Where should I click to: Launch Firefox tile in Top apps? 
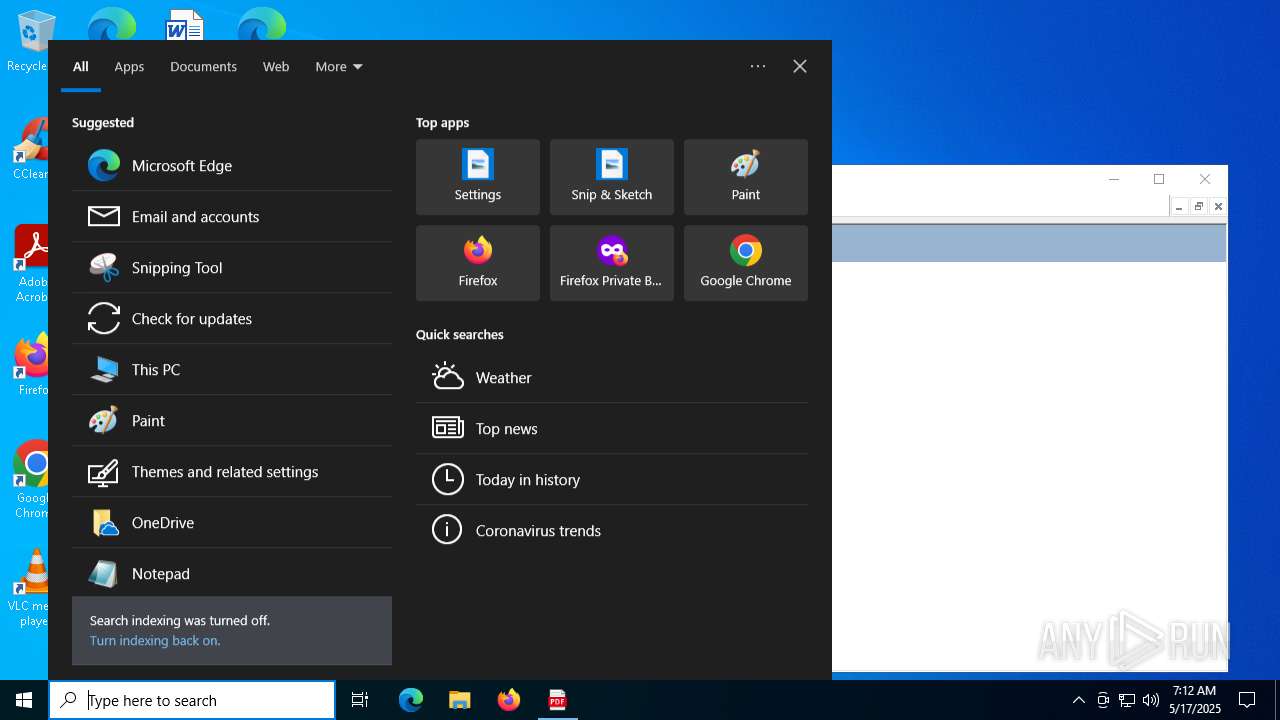(478, 263)
